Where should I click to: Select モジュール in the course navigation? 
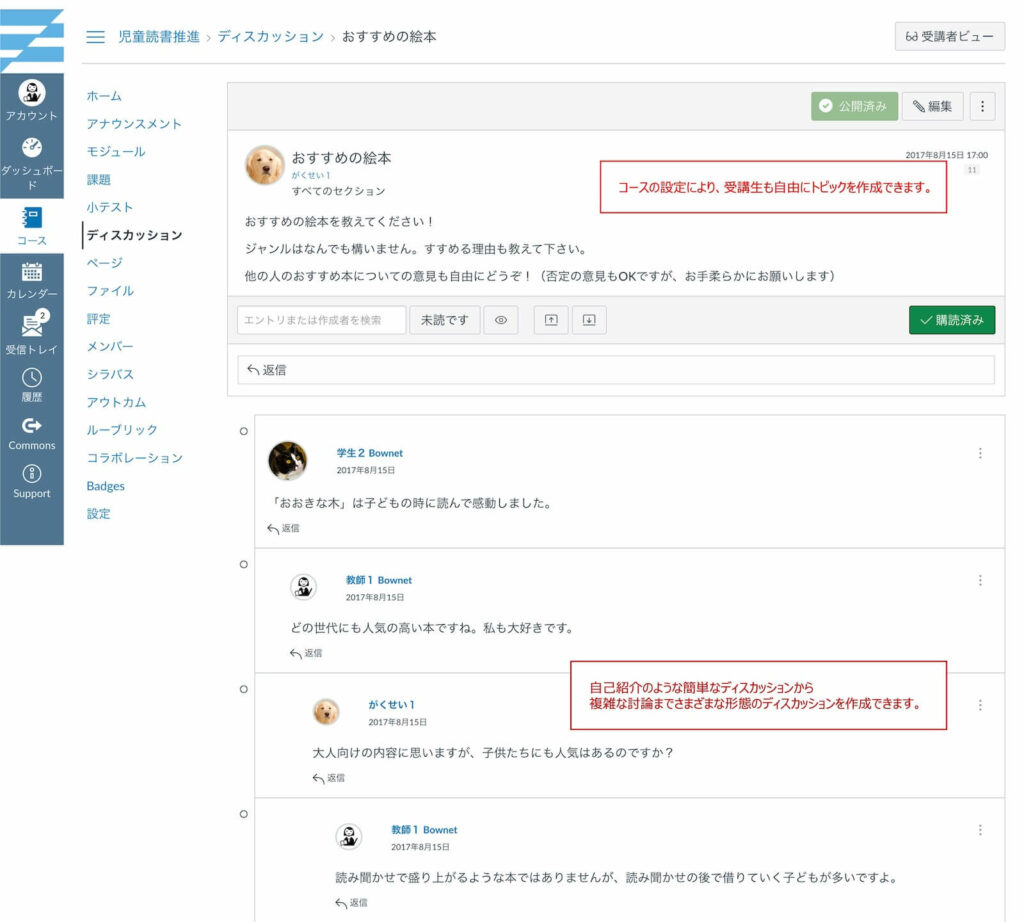tap(116, 152)
